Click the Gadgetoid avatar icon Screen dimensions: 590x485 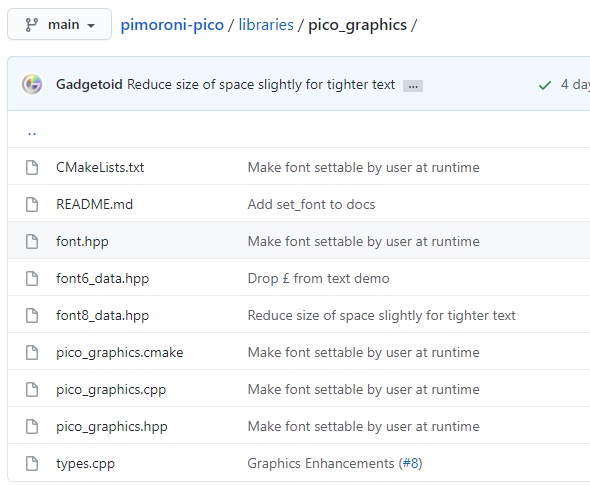(x=32, y=84)
